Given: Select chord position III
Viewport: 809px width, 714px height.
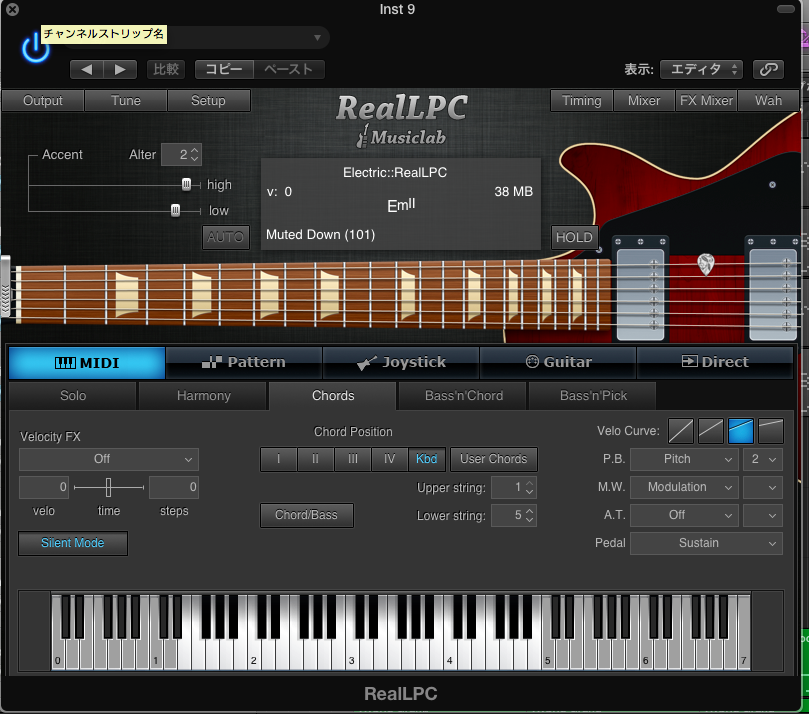Looking at the screenshot, I should point(352,459).
